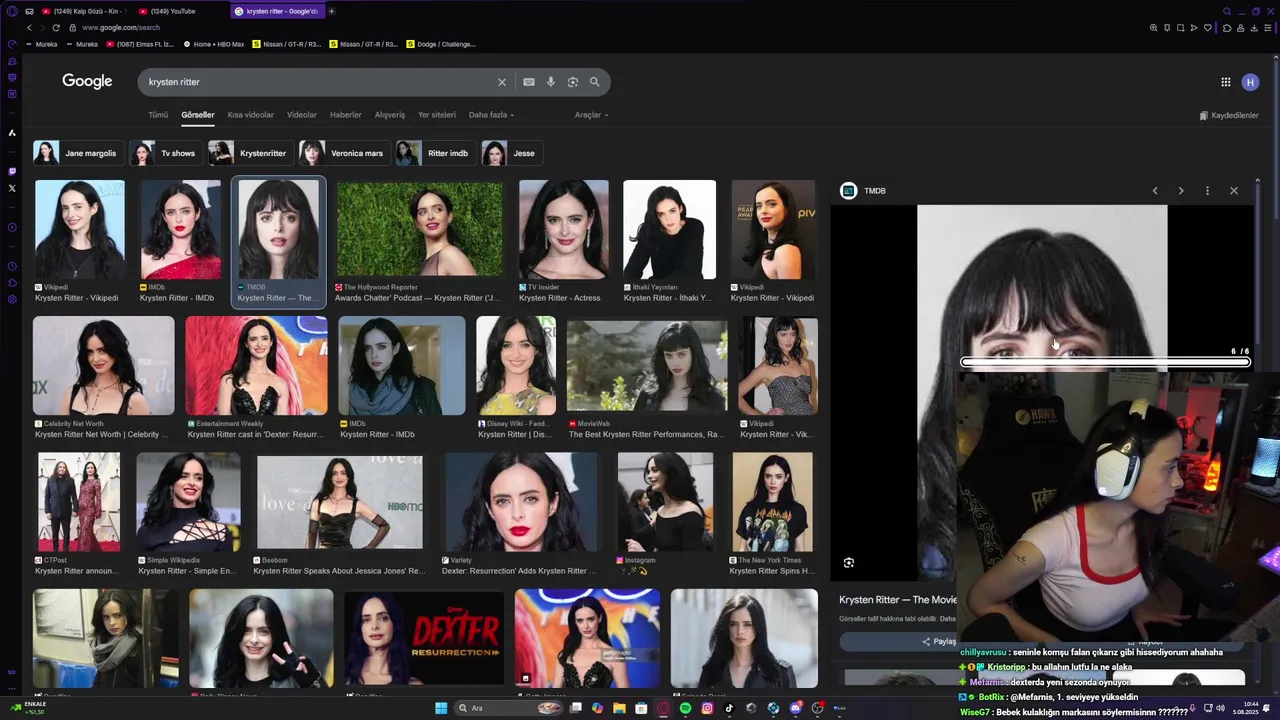Open TikTok from the taskbar

click(729, 708)
